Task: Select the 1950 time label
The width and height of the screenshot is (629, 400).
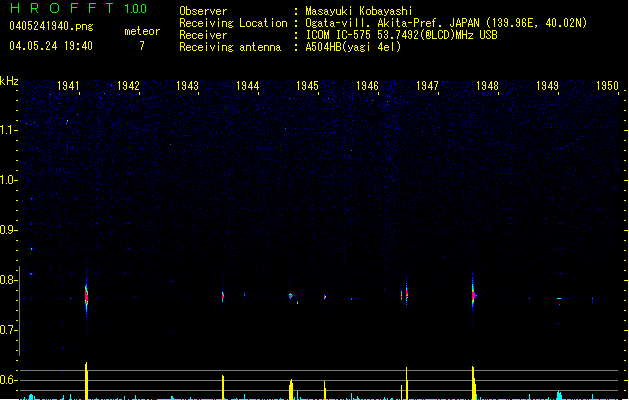Action: [607, 86]
